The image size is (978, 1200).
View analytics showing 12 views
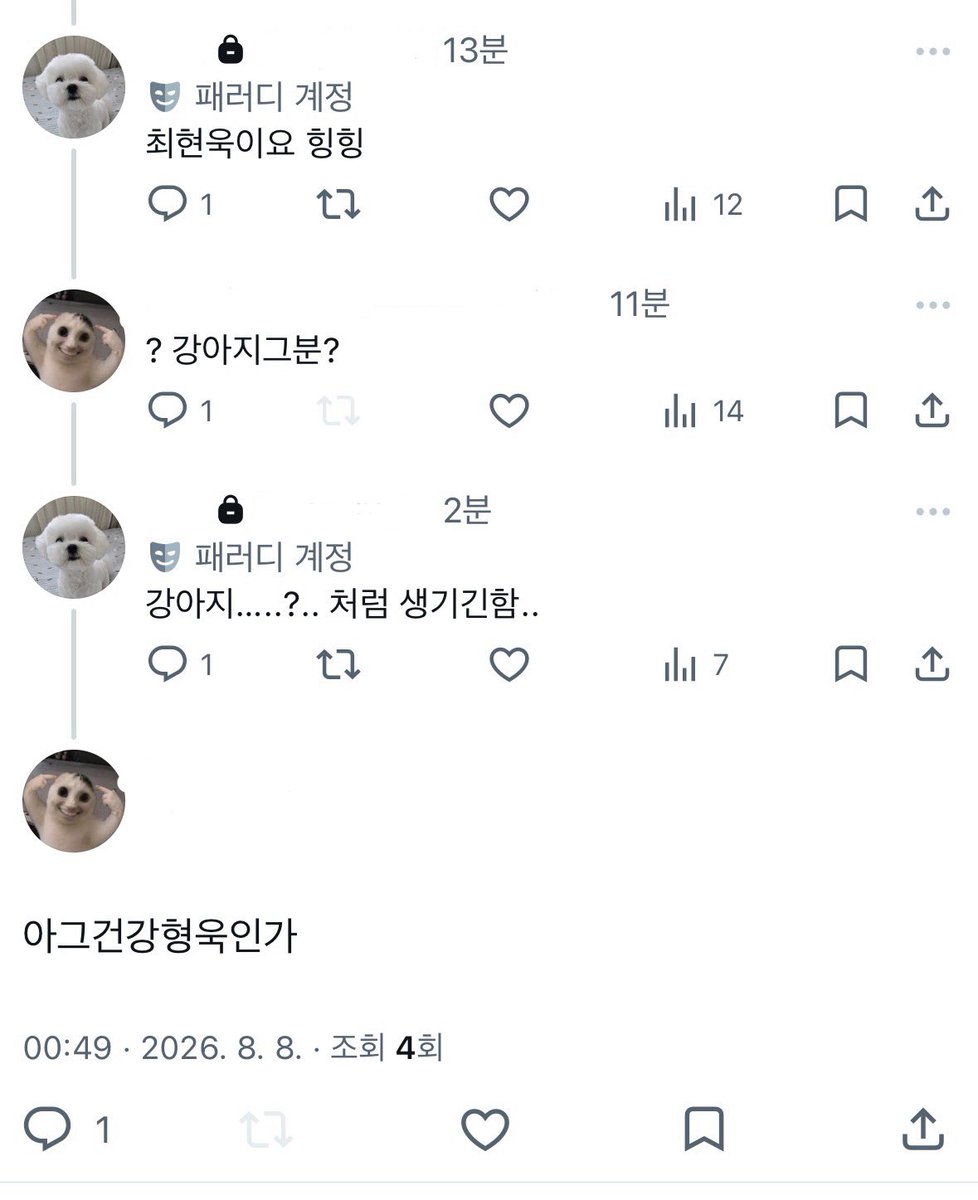(x=703, y=206)
